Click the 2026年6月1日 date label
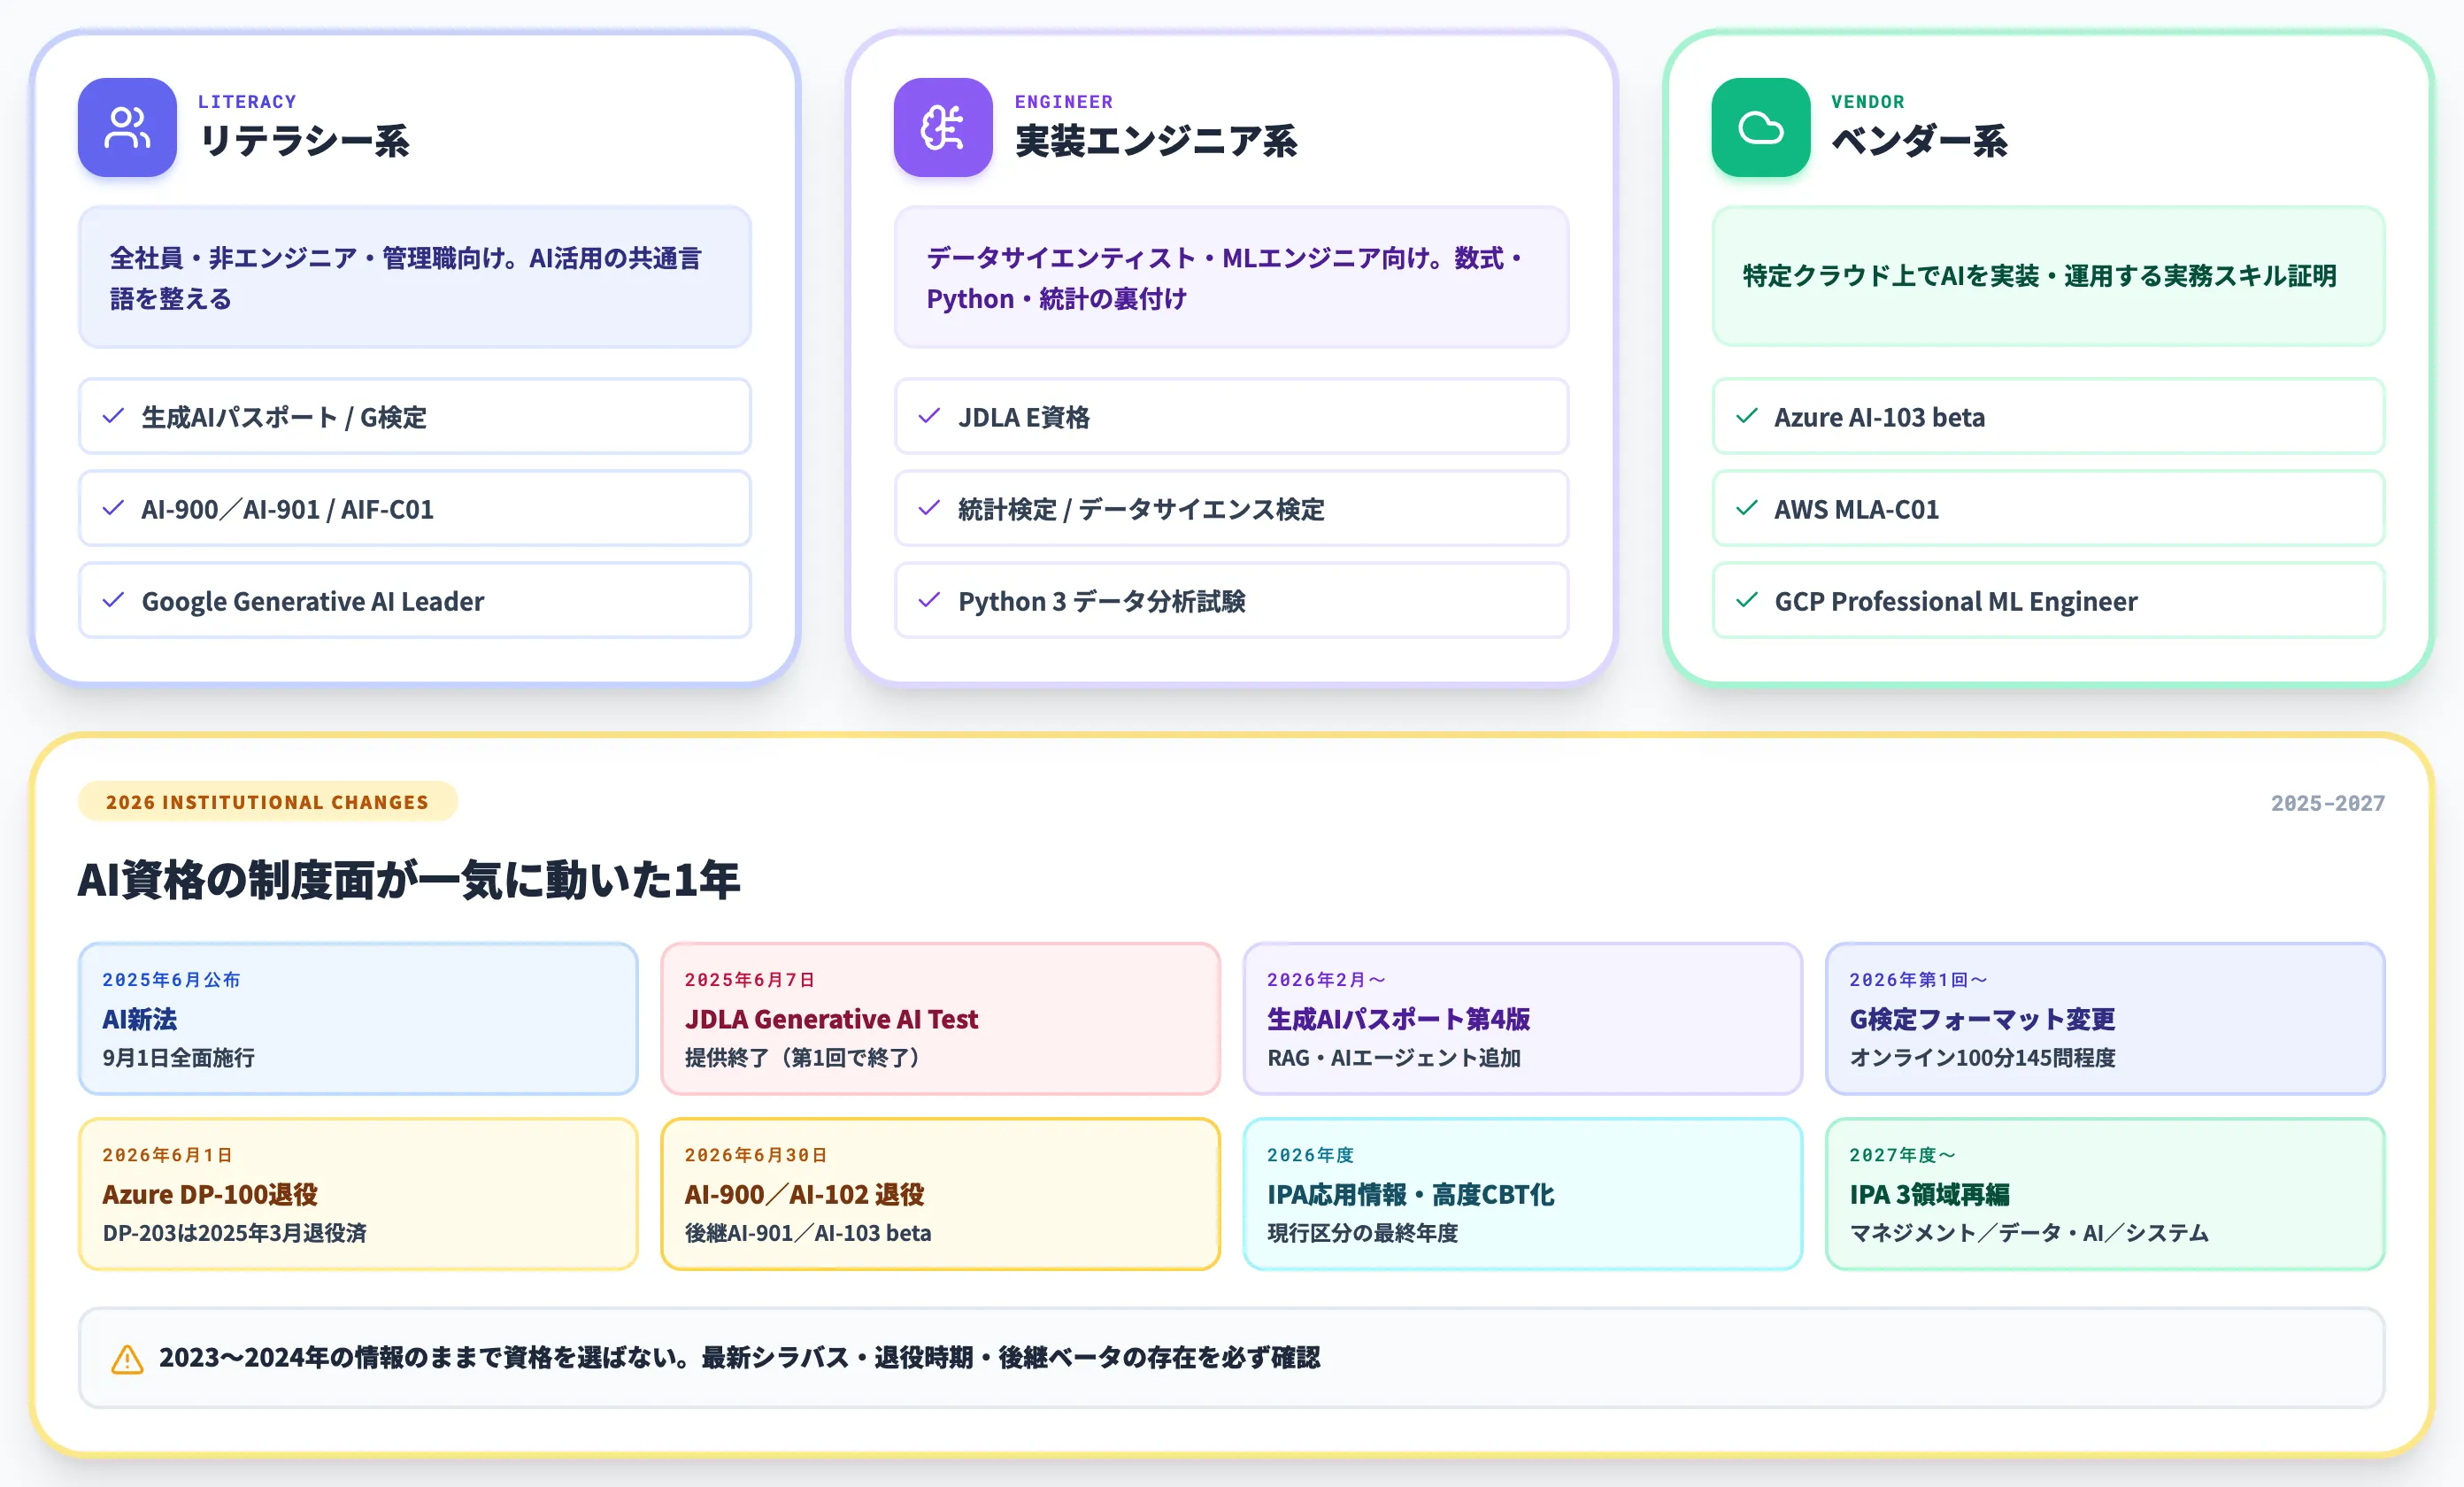Screen dimensions: 2464x1487 coord(167,1155)
